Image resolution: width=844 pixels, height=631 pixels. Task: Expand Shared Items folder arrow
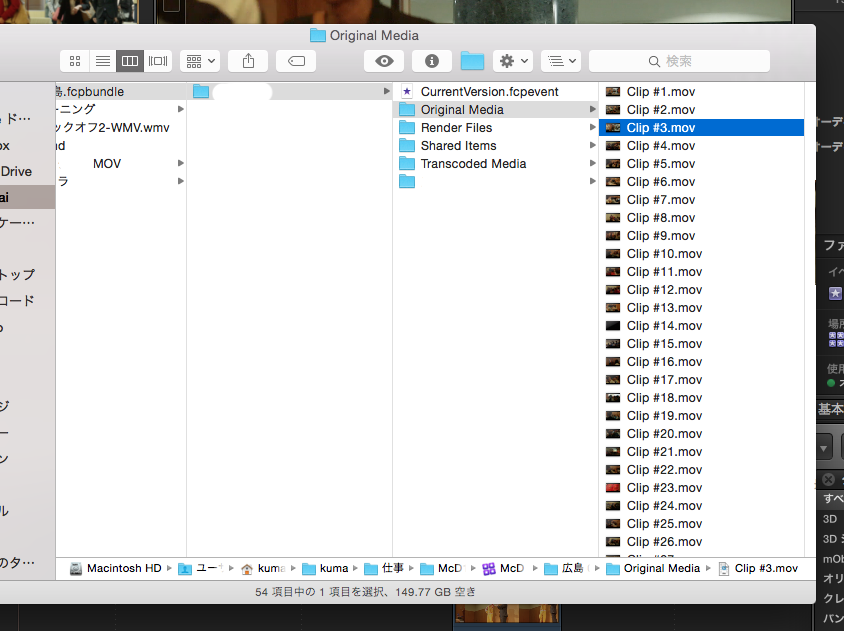click(593, 145)
